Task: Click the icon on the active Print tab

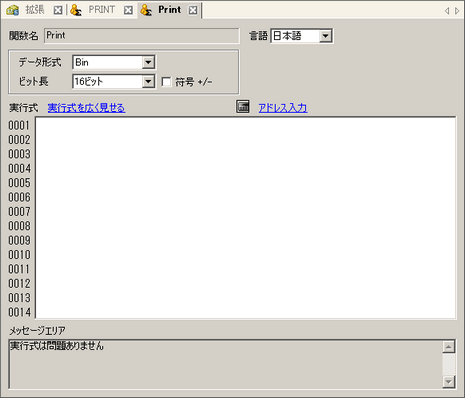Action: pyautogui.click(x=146, y=10)
